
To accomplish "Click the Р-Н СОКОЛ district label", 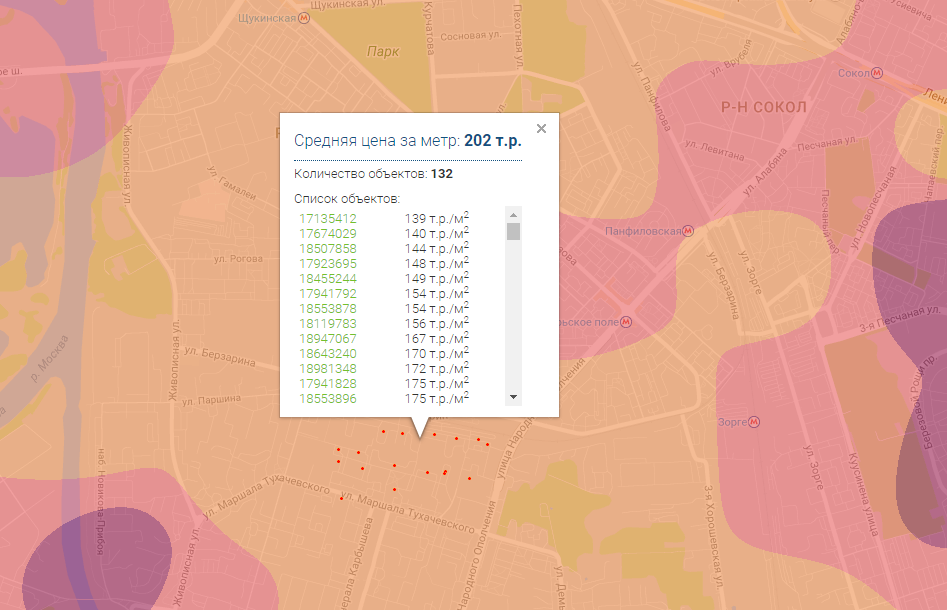I will coord(763,108).
